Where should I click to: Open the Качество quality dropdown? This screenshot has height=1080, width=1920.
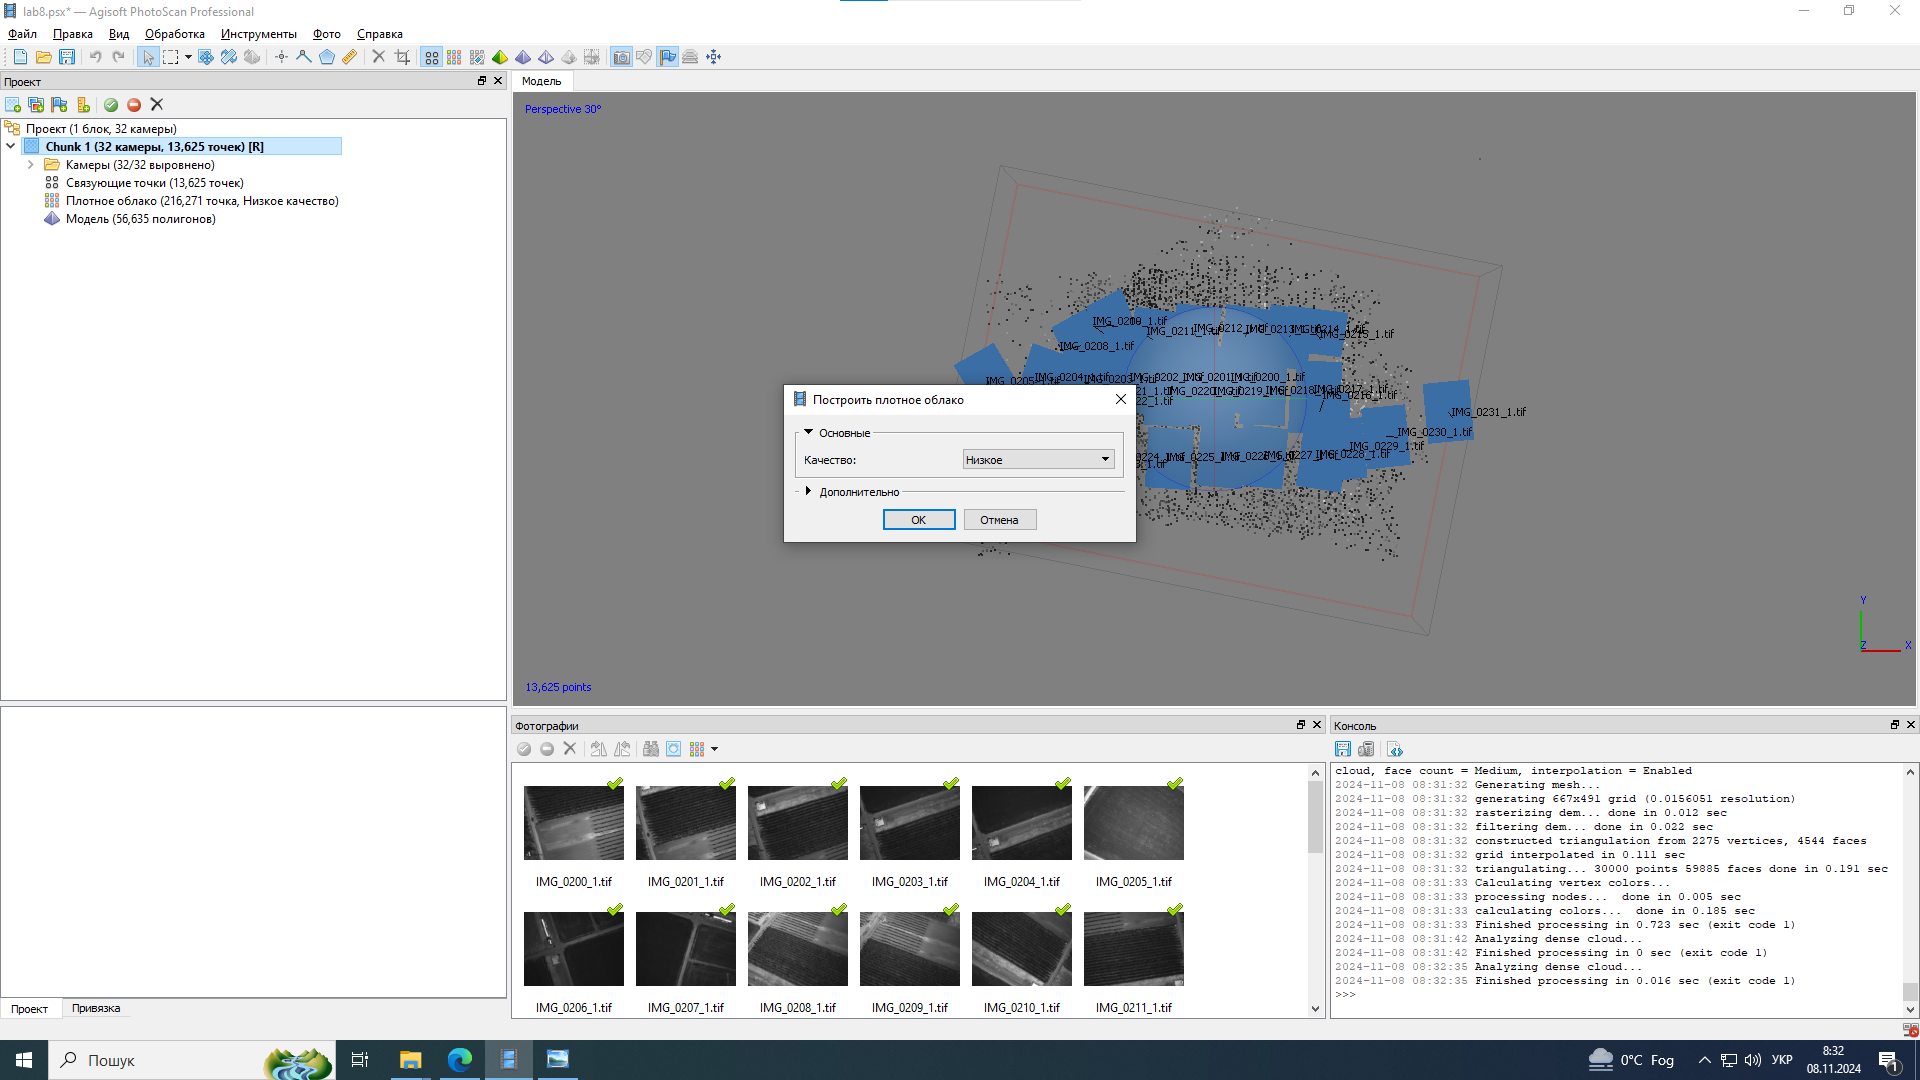(x=1038, y=460)
